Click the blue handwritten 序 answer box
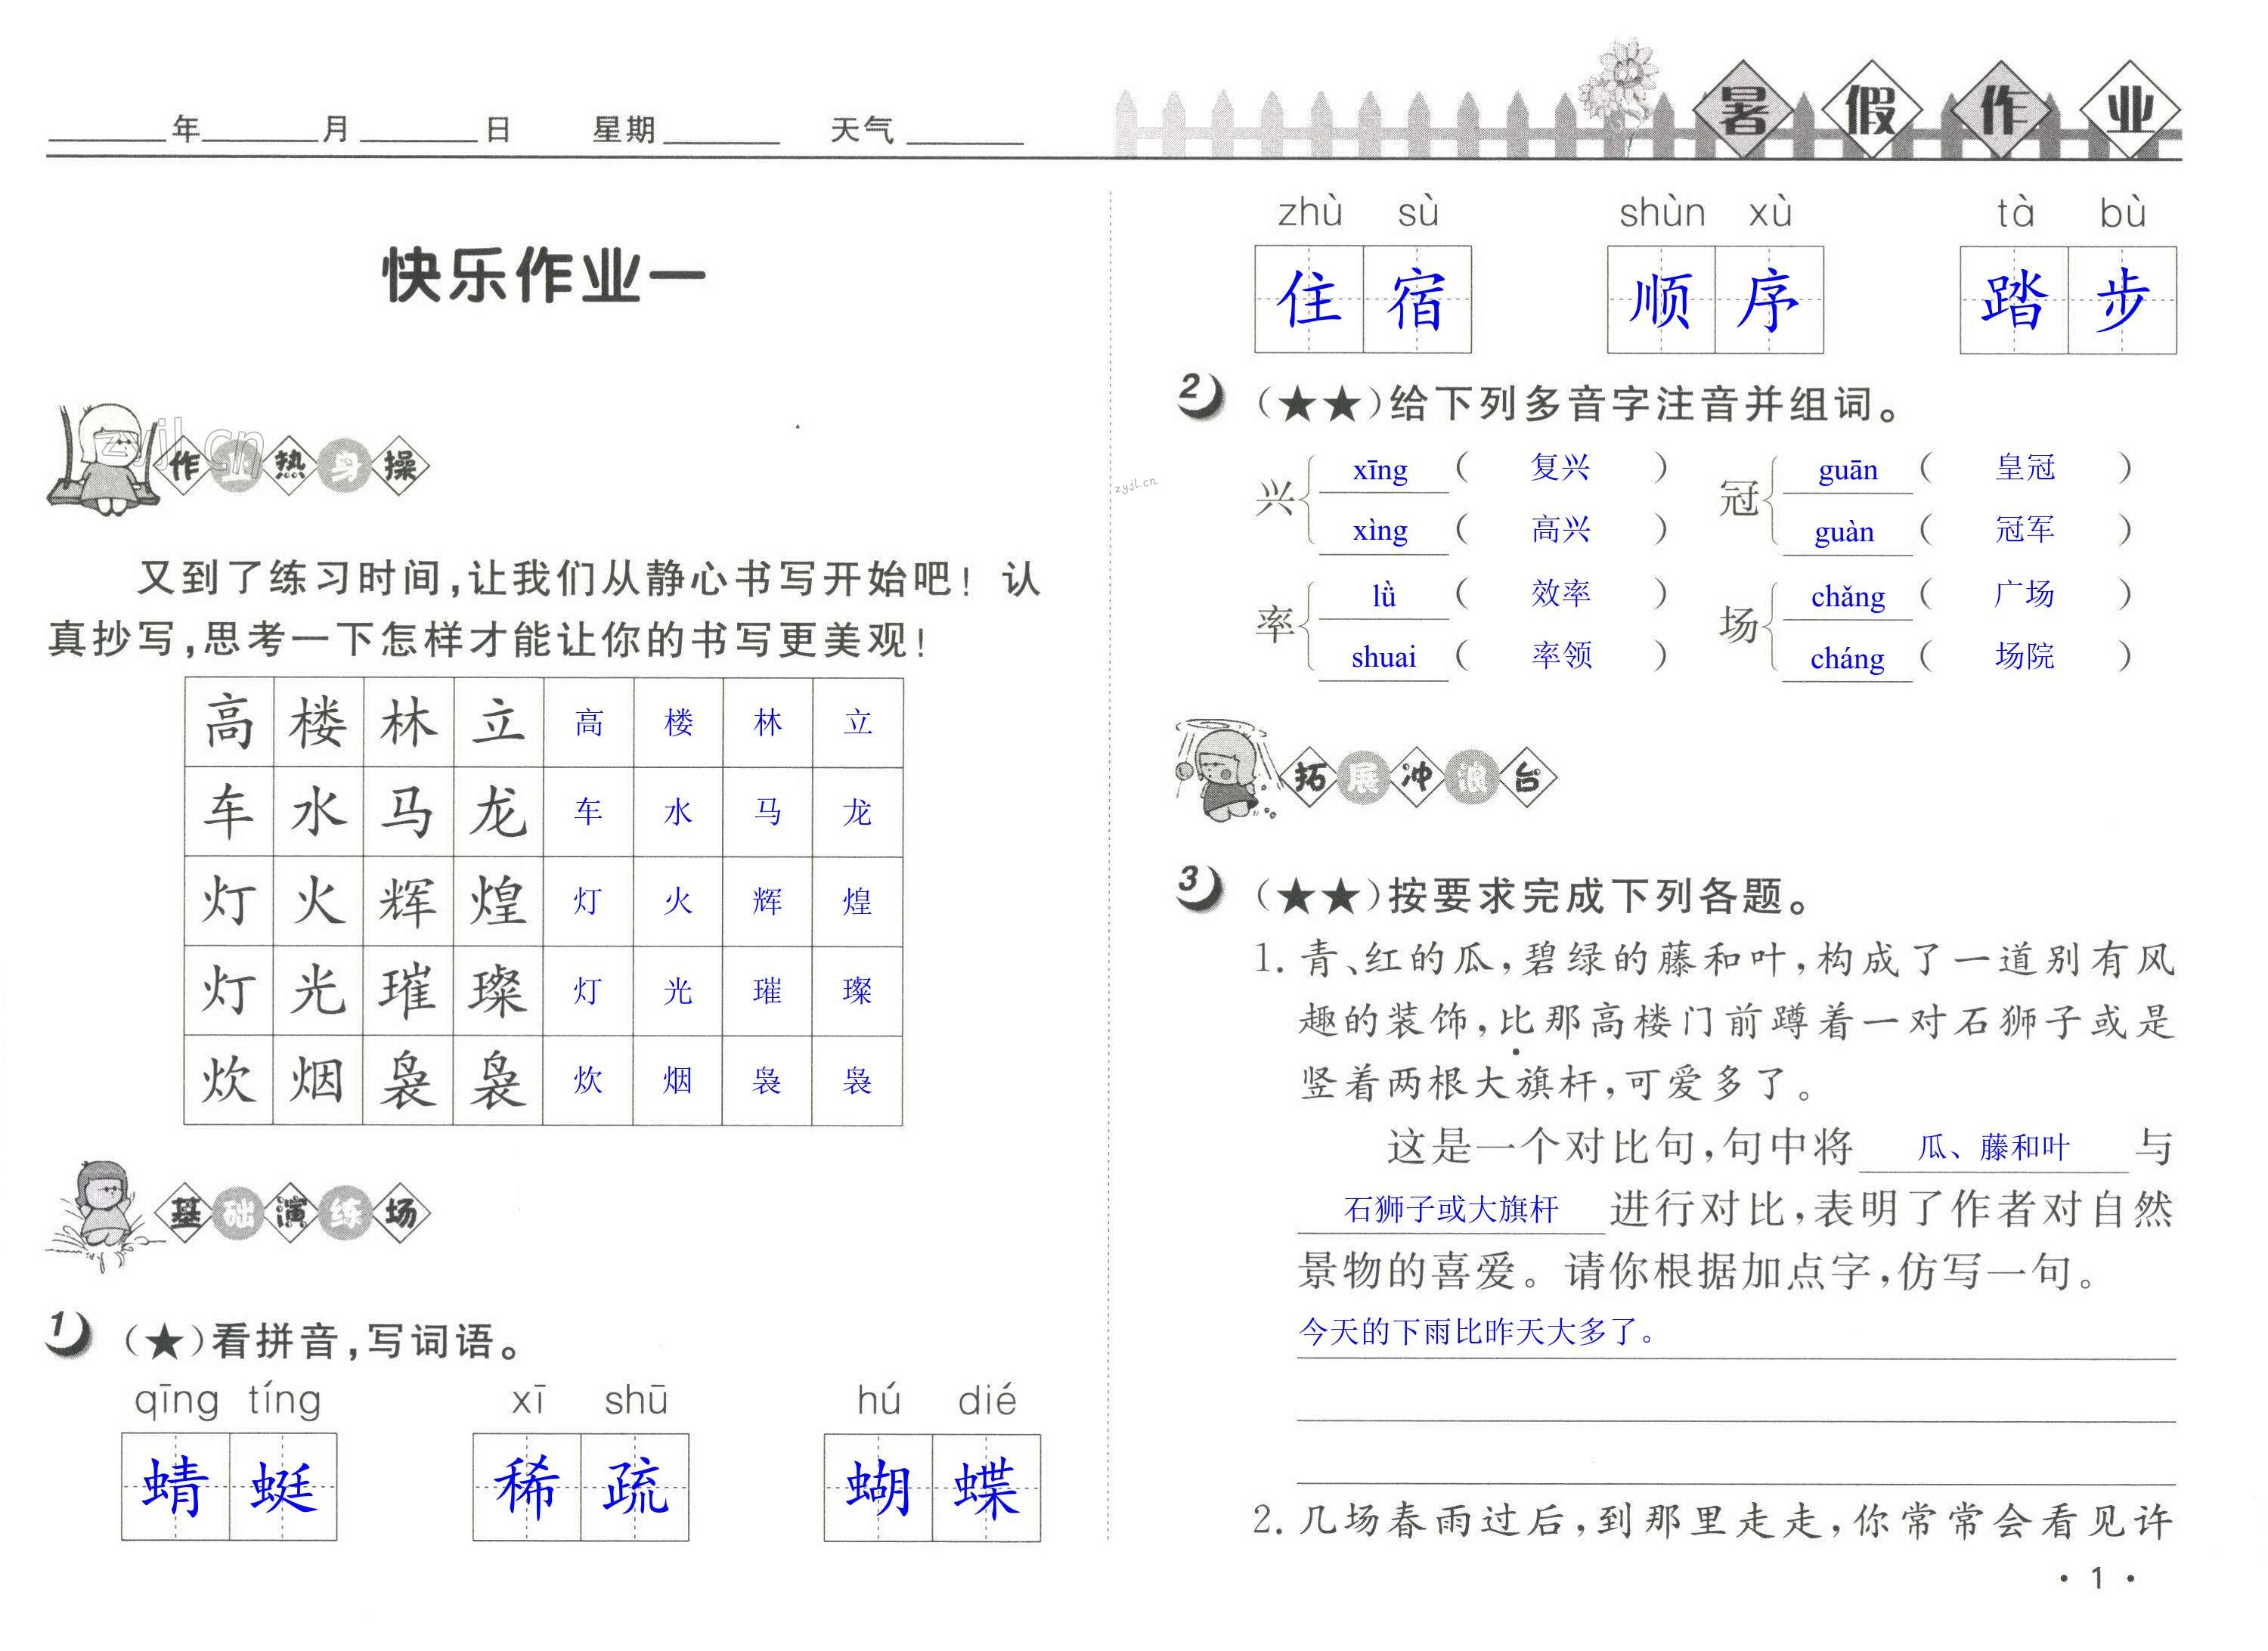 (x=1769, y=299)
